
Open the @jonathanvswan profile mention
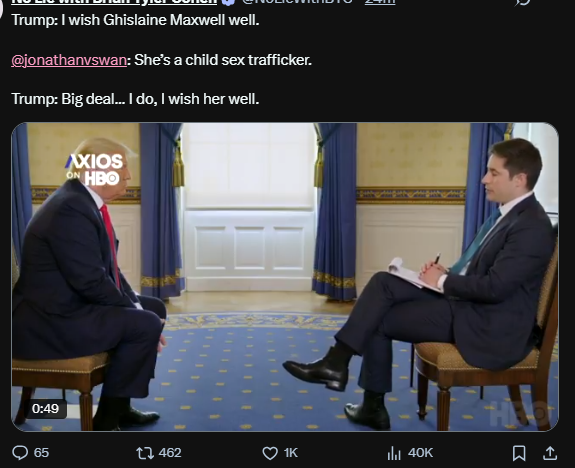coord(69,60)
